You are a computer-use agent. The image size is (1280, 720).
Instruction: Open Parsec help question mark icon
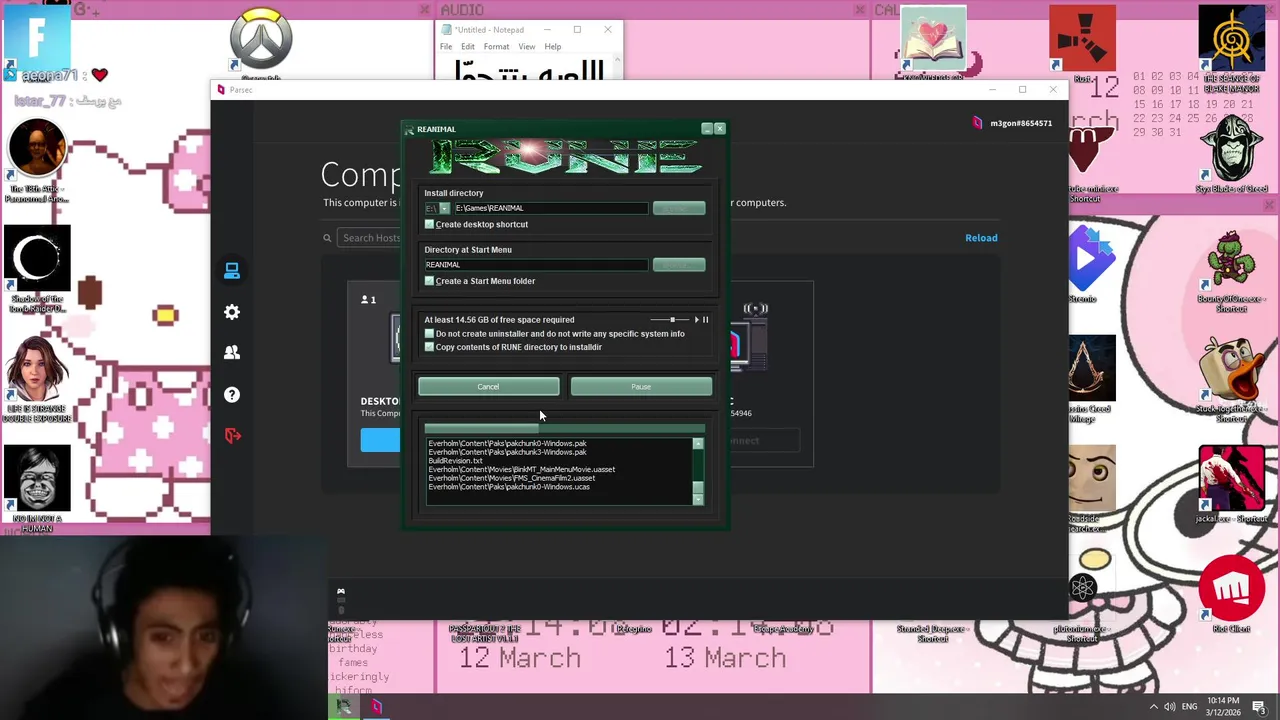tap(232, 395)
